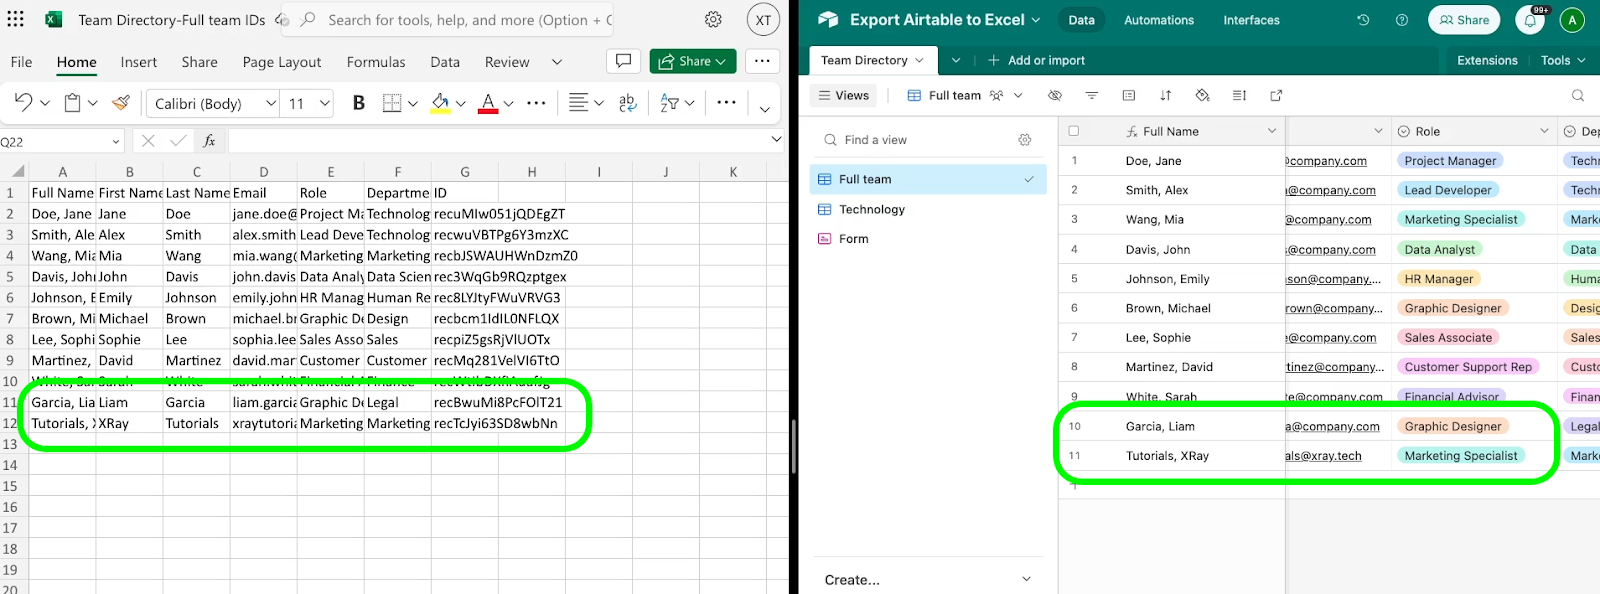The width and height of the screenshot is (1600, 594).
Task: Open the Airtable Interfaces tab
Action: 1251,20
